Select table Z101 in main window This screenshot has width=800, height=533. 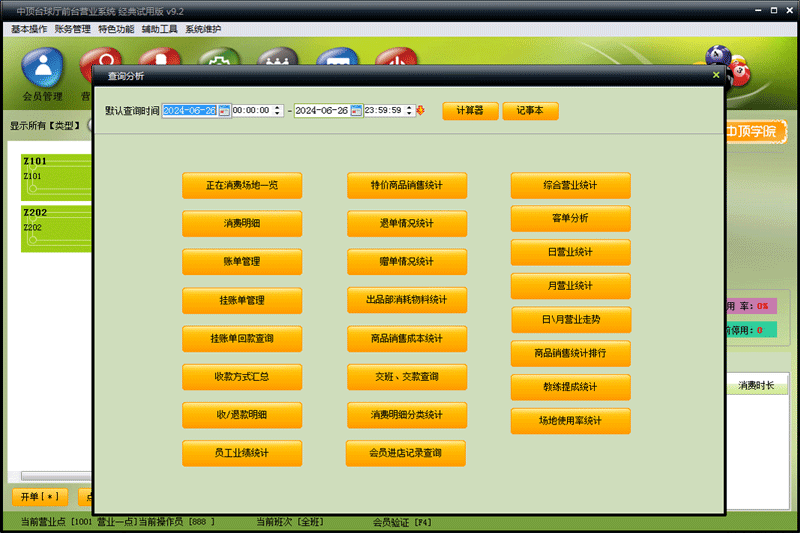(56, 177)
